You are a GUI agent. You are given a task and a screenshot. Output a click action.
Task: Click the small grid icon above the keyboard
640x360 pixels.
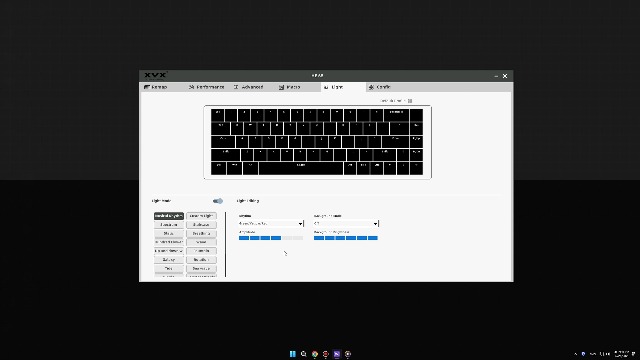coord(410,101)
